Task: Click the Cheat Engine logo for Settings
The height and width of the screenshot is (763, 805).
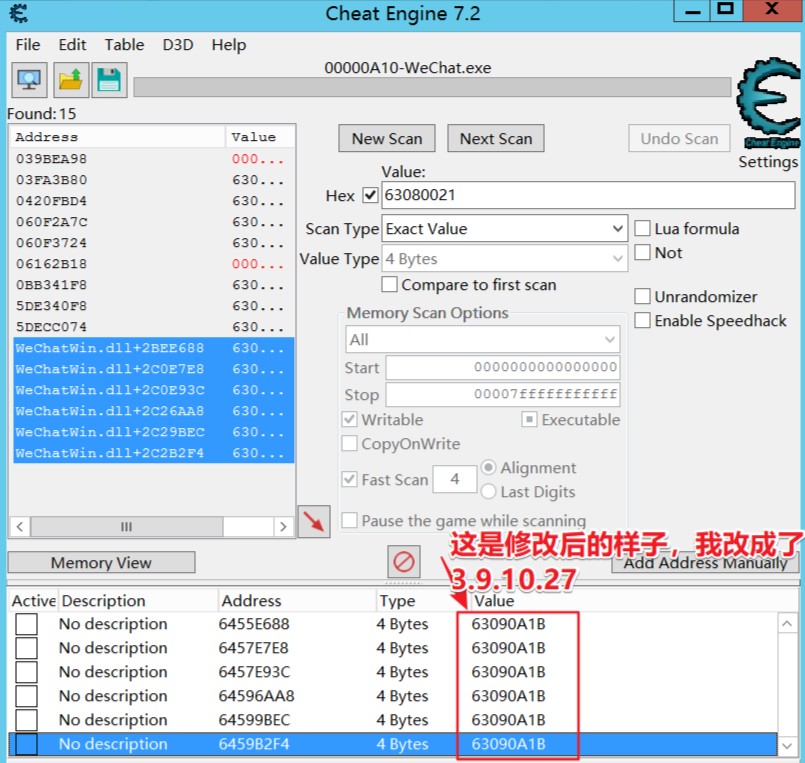Action: [767, 104]
